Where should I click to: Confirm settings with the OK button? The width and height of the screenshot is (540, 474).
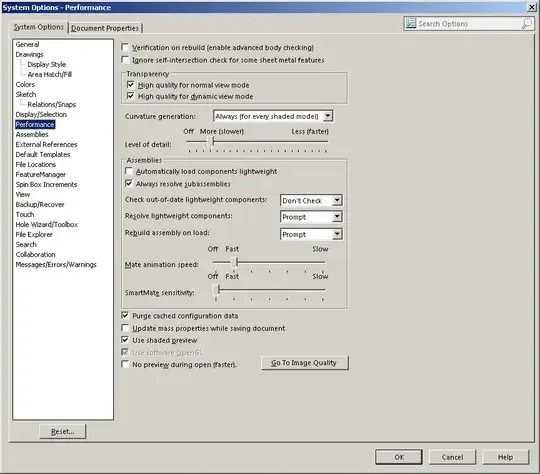pyautogui.click(x=399, y=457)
